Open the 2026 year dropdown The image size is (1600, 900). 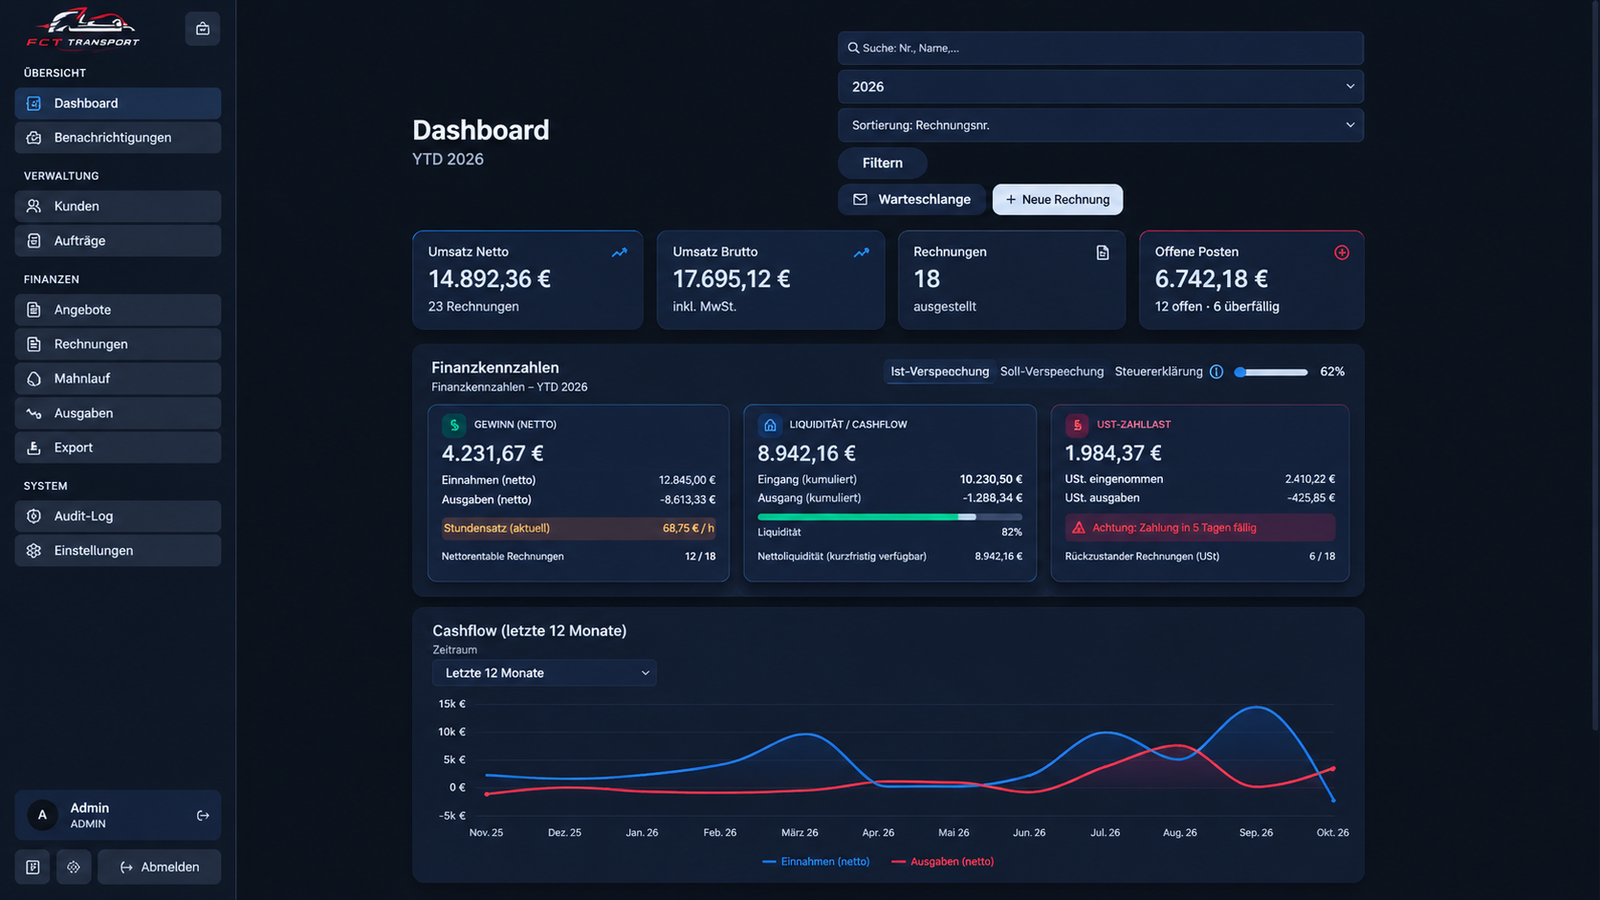pos(1101,87)
